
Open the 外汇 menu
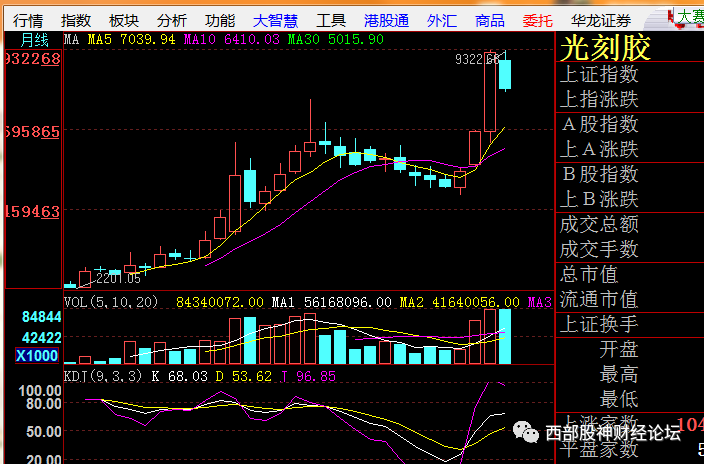point(442,20)
